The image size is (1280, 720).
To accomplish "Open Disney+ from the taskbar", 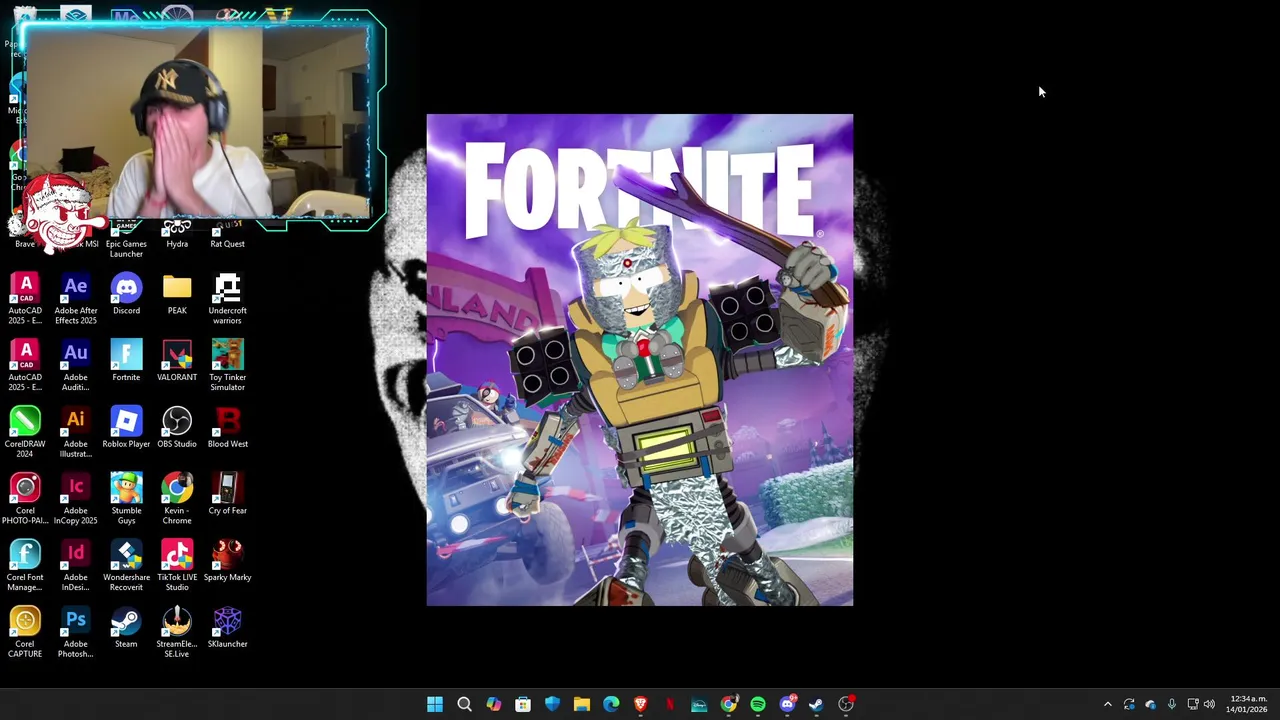I will (699, 704).
